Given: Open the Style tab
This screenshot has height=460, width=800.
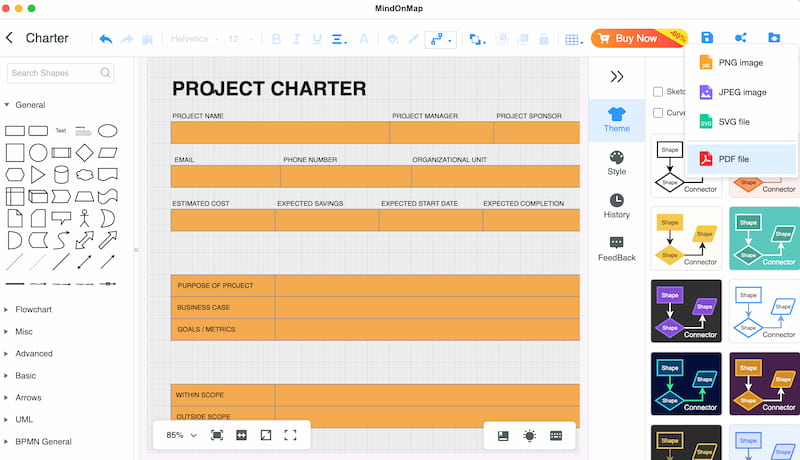Looking at the screenshot, I should coord(617,163).
